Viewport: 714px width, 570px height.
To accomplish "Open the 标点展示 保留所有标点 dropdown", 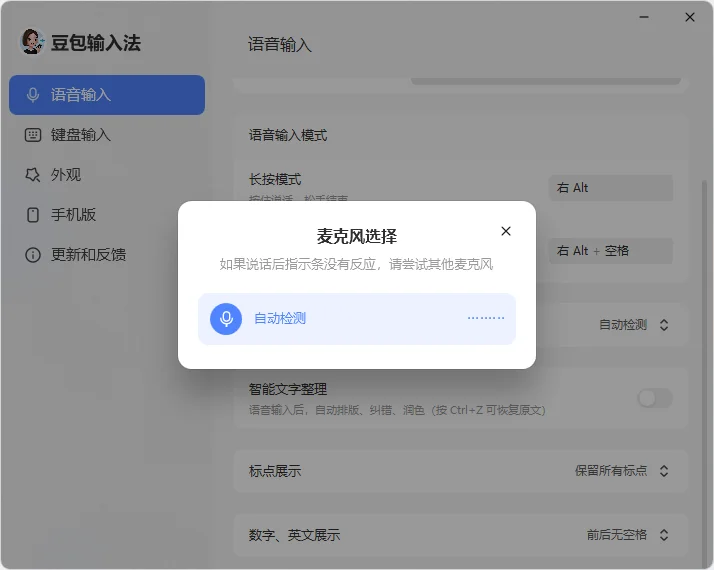I will click(622, 471).
